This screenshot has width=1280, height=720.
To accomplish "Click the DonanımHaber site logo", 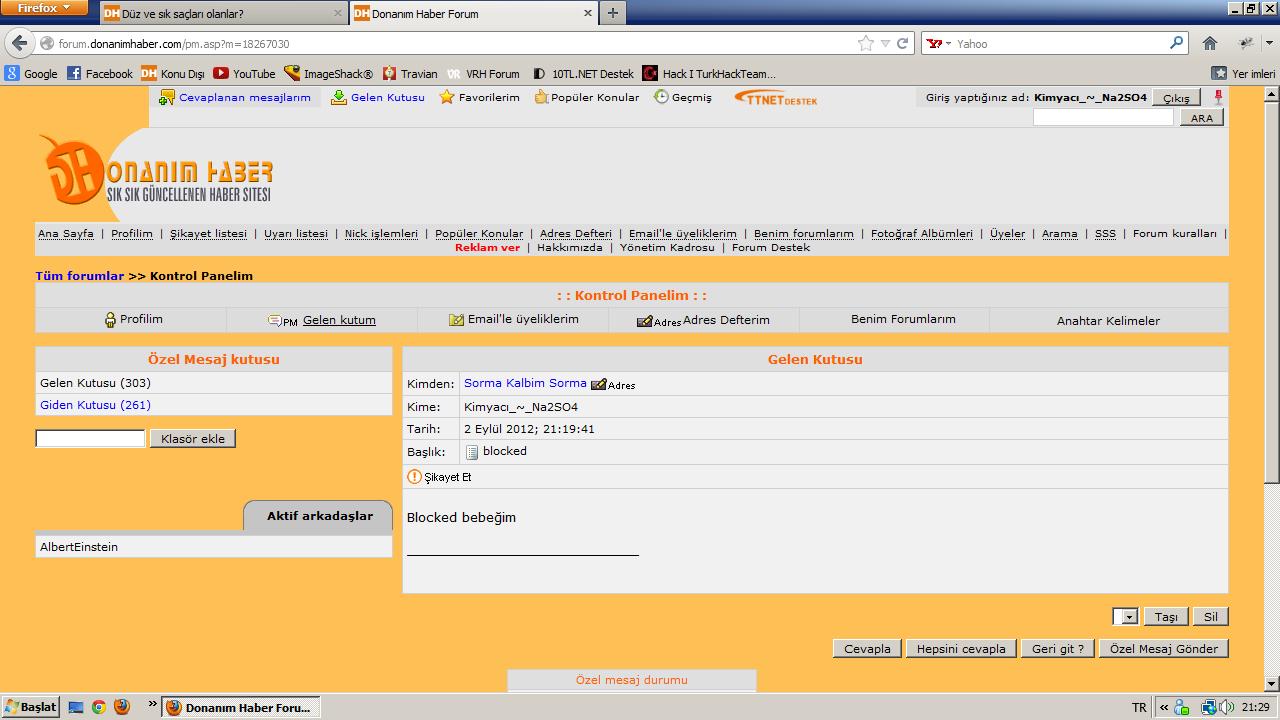I will tap(156, 172).
